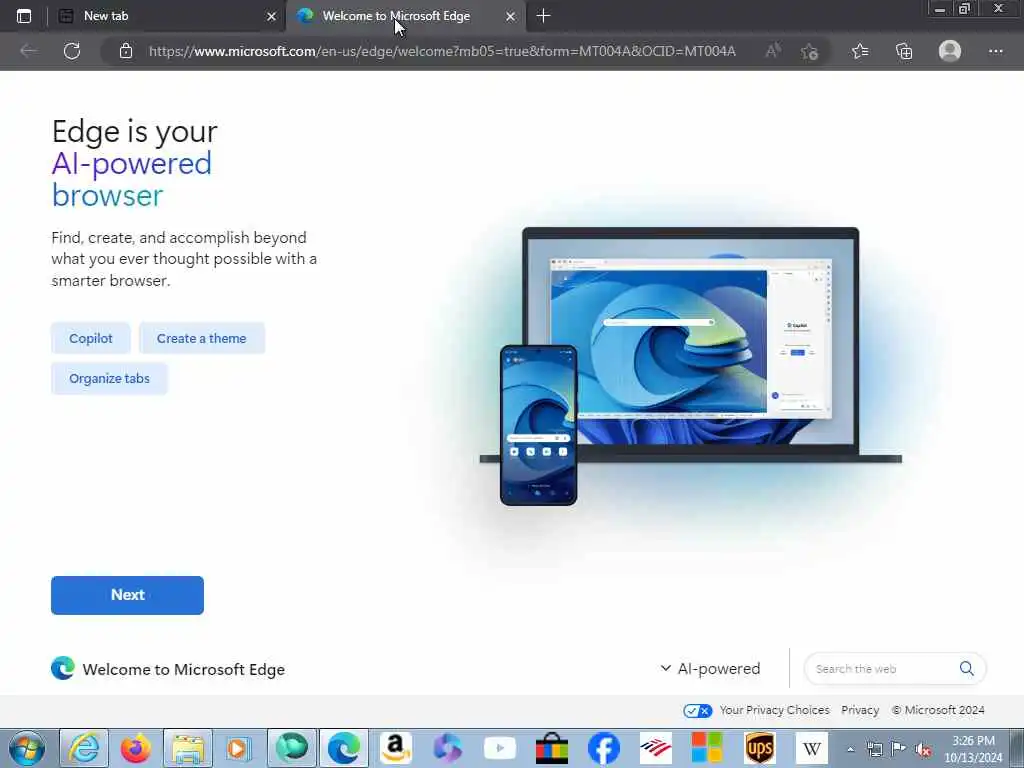Viewport: 1024px width, 768px height.
Task: Click the Copilot button
Action: 91,338
